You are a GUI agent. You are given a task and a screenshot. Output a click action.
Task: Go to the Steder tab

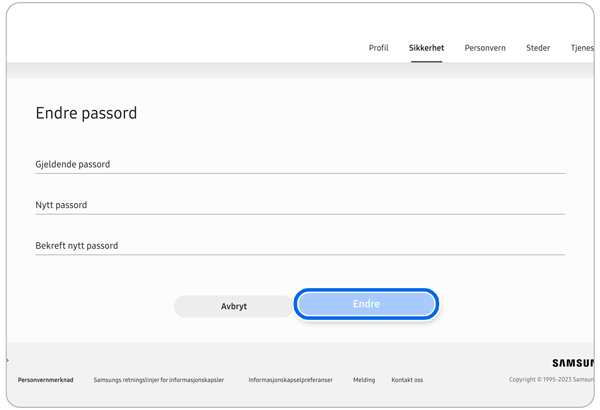point(538,48)
